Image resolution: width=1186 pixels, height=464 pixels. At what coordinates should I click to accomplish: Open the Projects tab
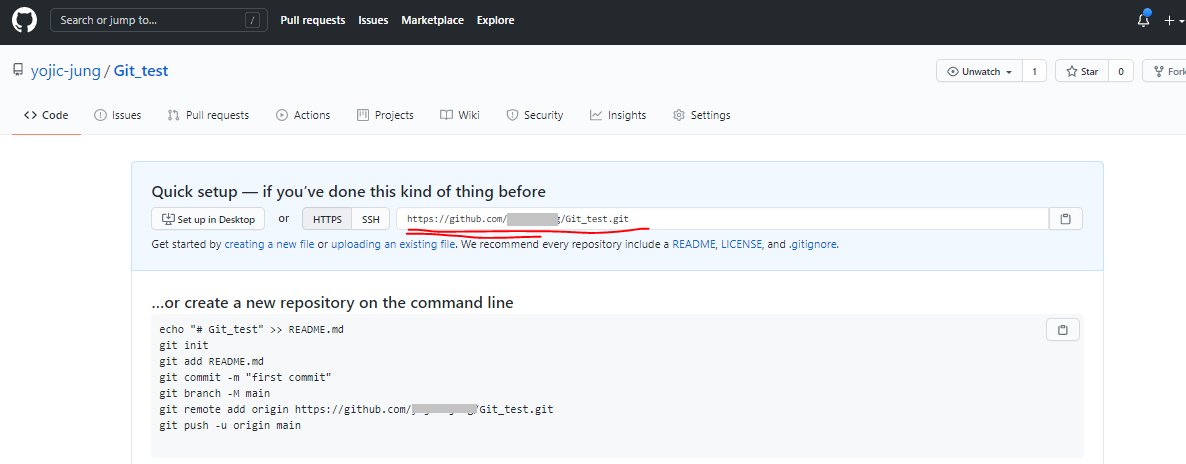(385, 115)
